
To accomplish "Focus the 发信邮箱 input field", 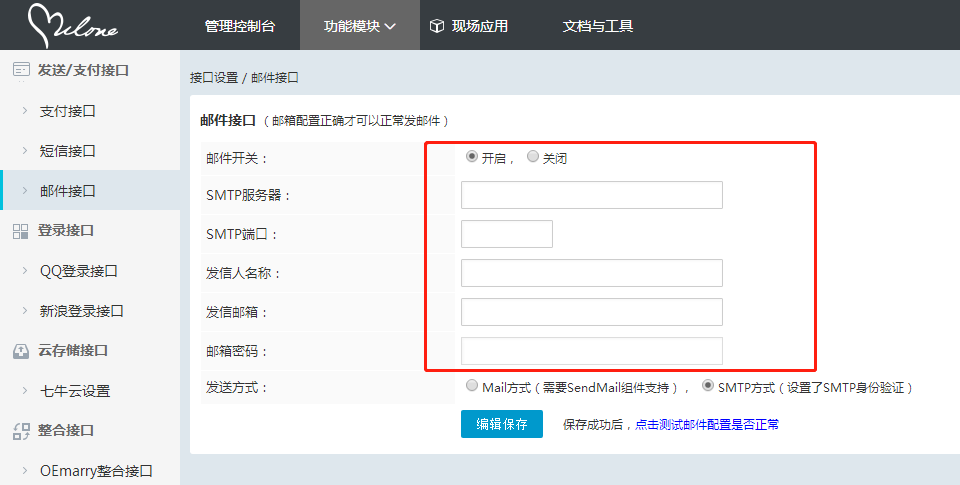I will 592,312.
